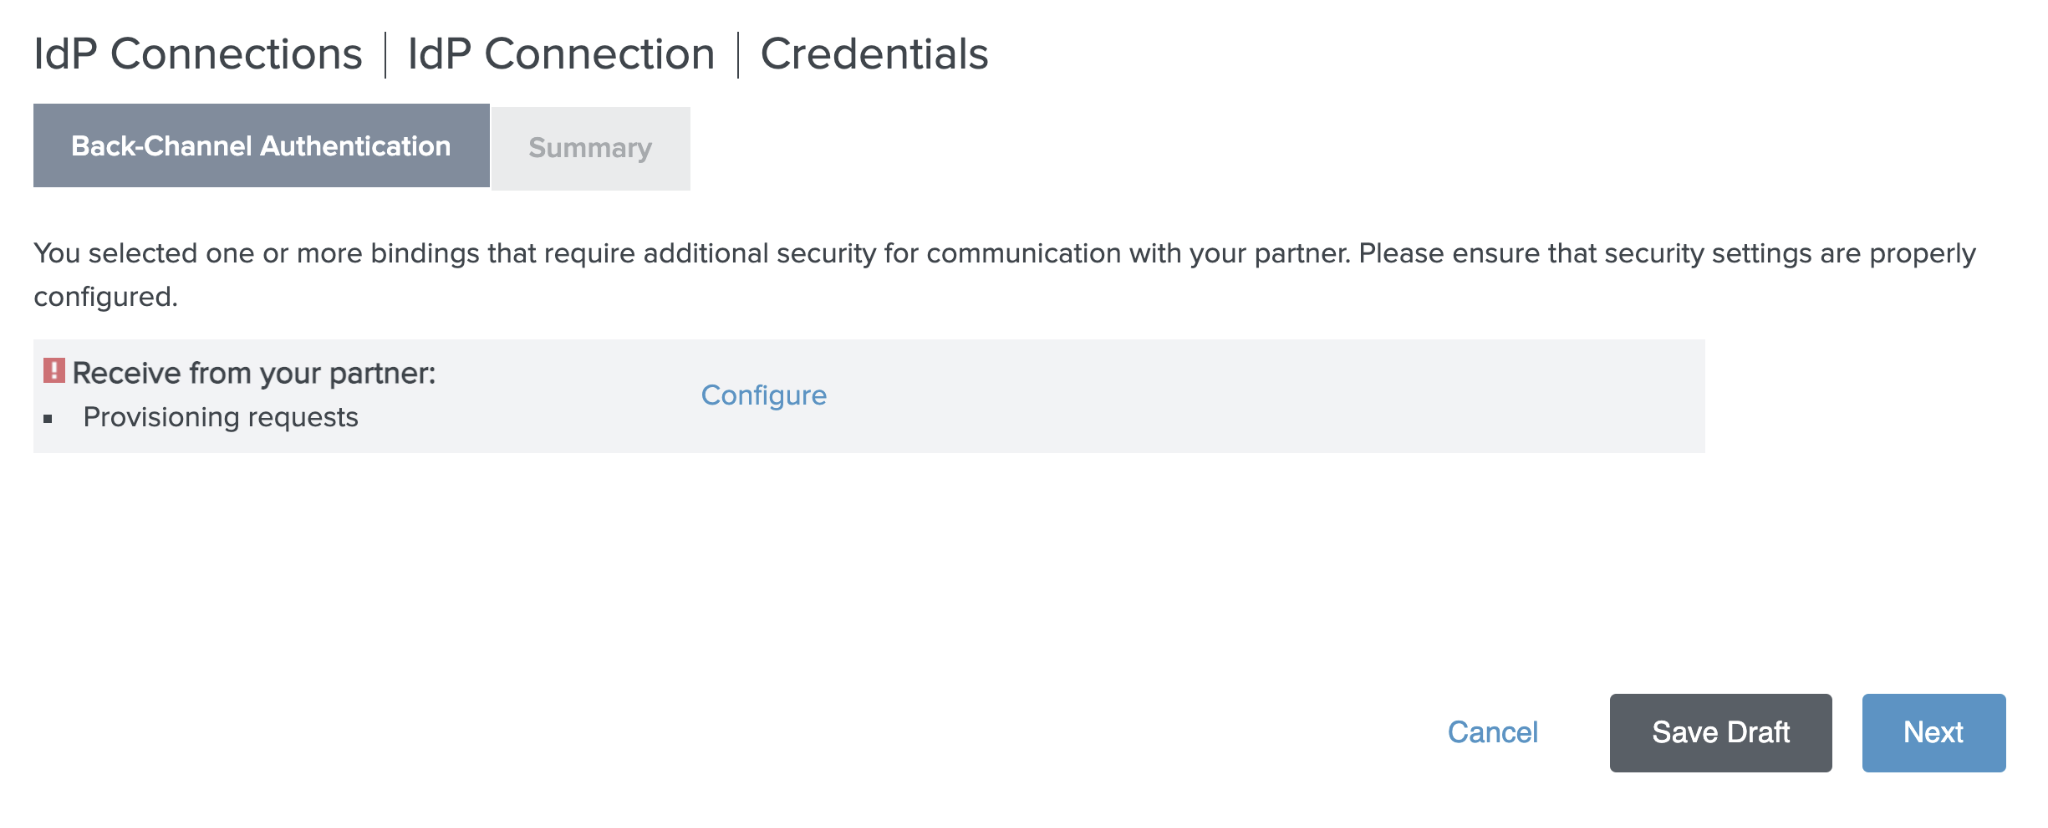Select the Provisioning requests list item
Viewport: 2048px width, 828px height.
221,417
